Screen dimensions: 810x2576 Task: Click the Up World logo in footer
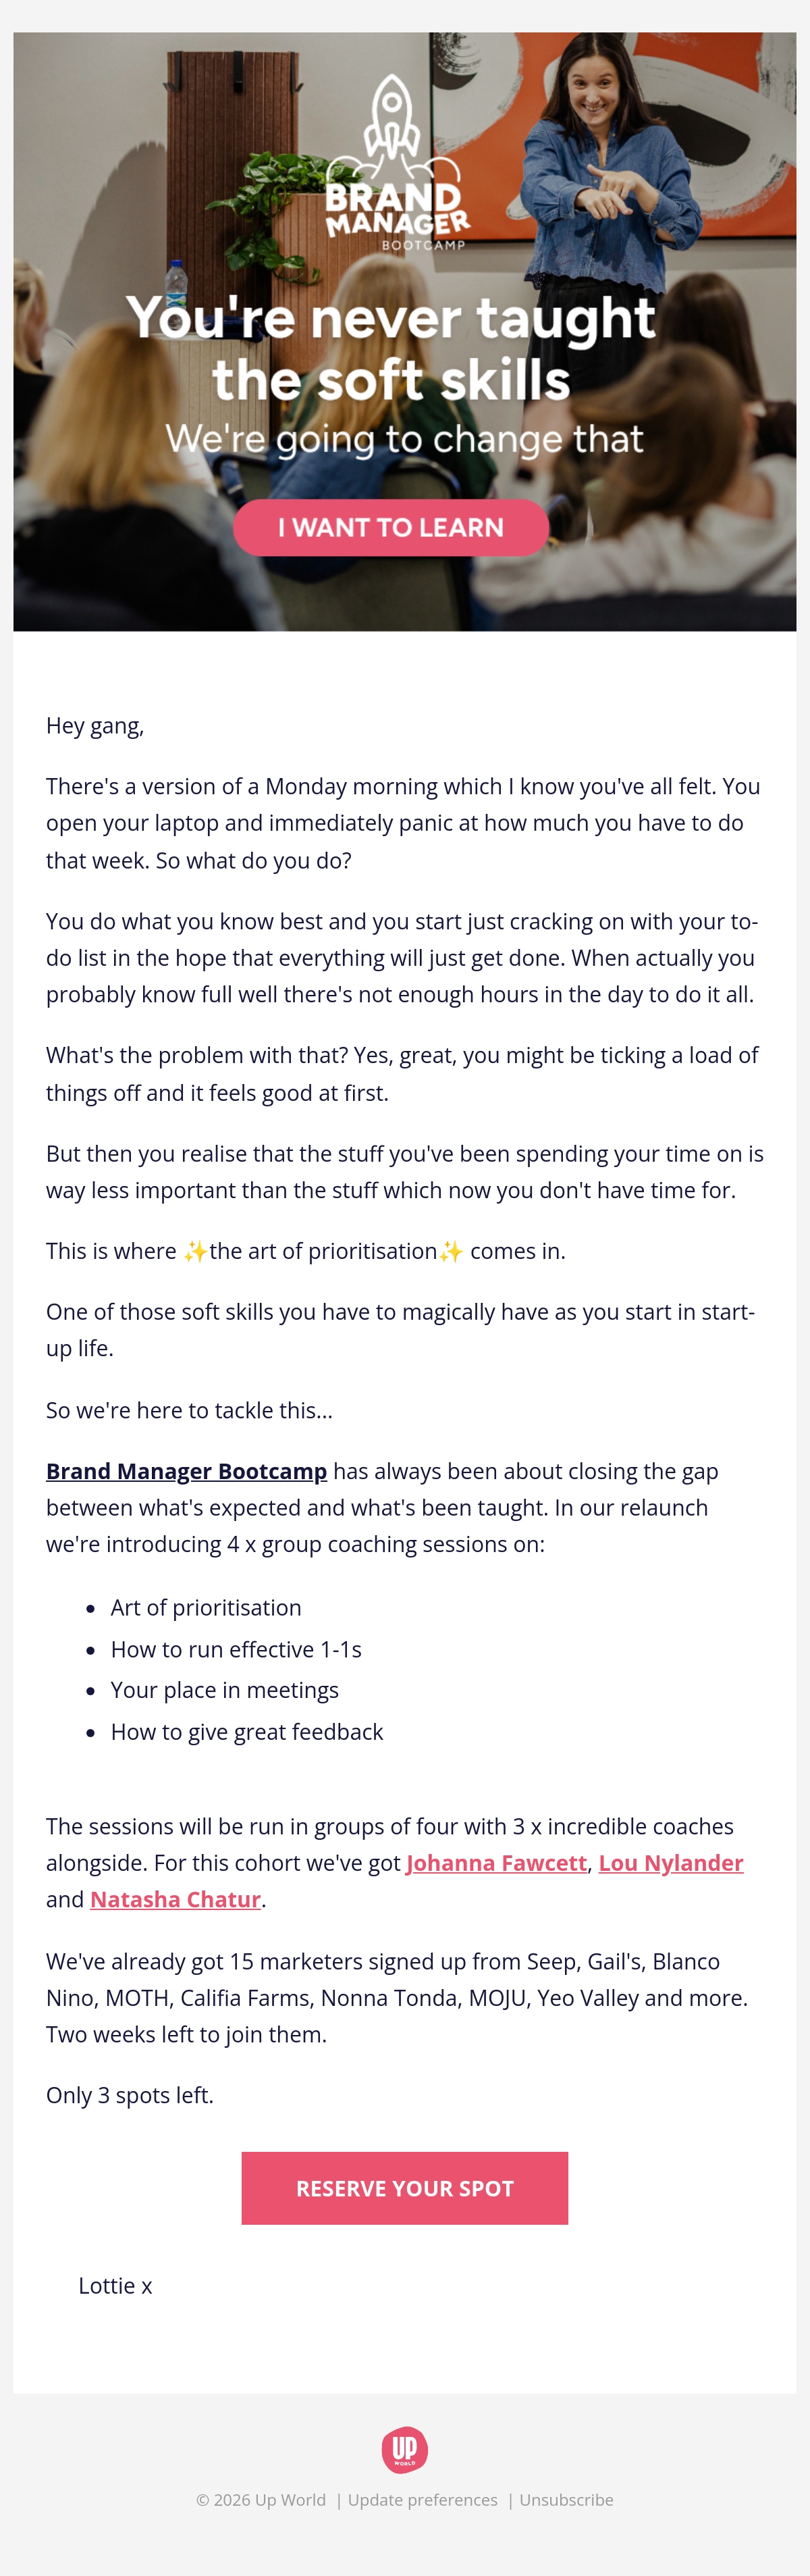pos(405,2449)
